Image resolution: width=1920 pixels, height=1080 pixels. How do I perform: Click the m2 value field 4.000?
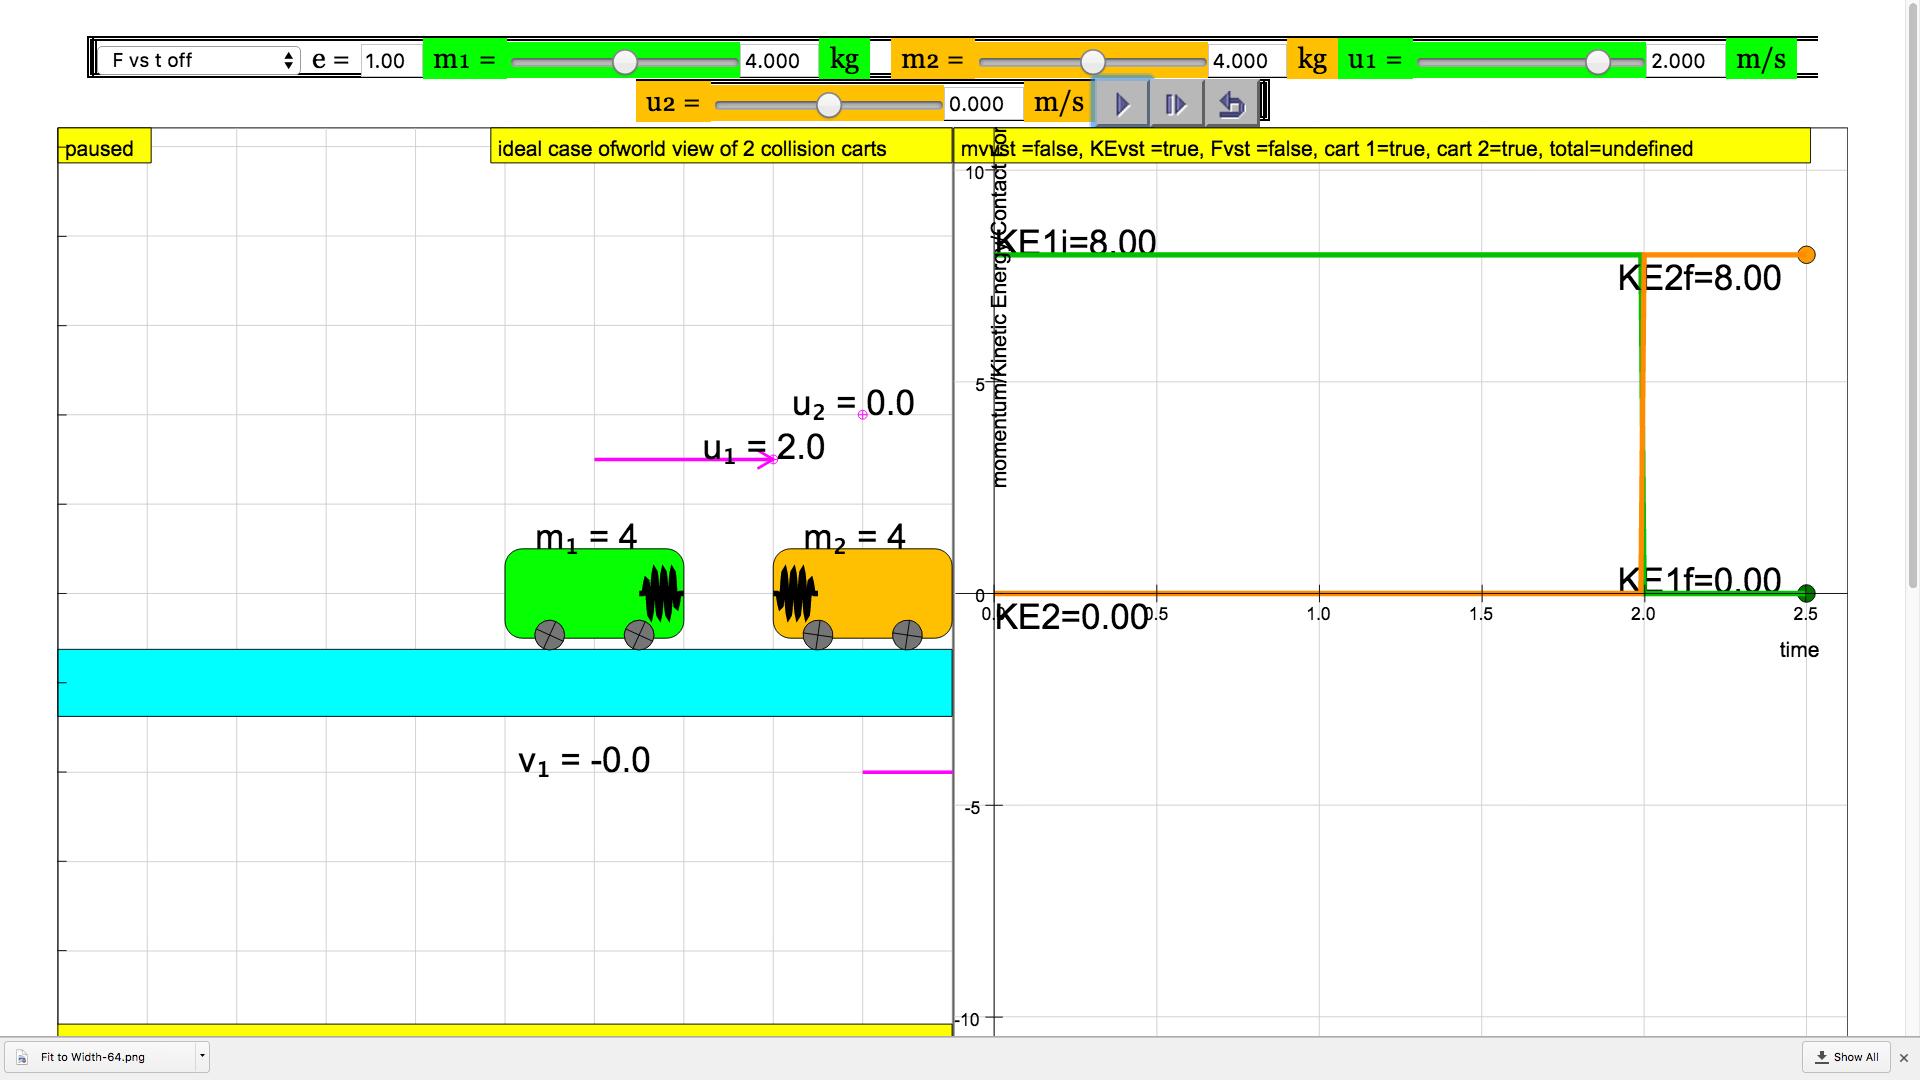[1247, 61]
